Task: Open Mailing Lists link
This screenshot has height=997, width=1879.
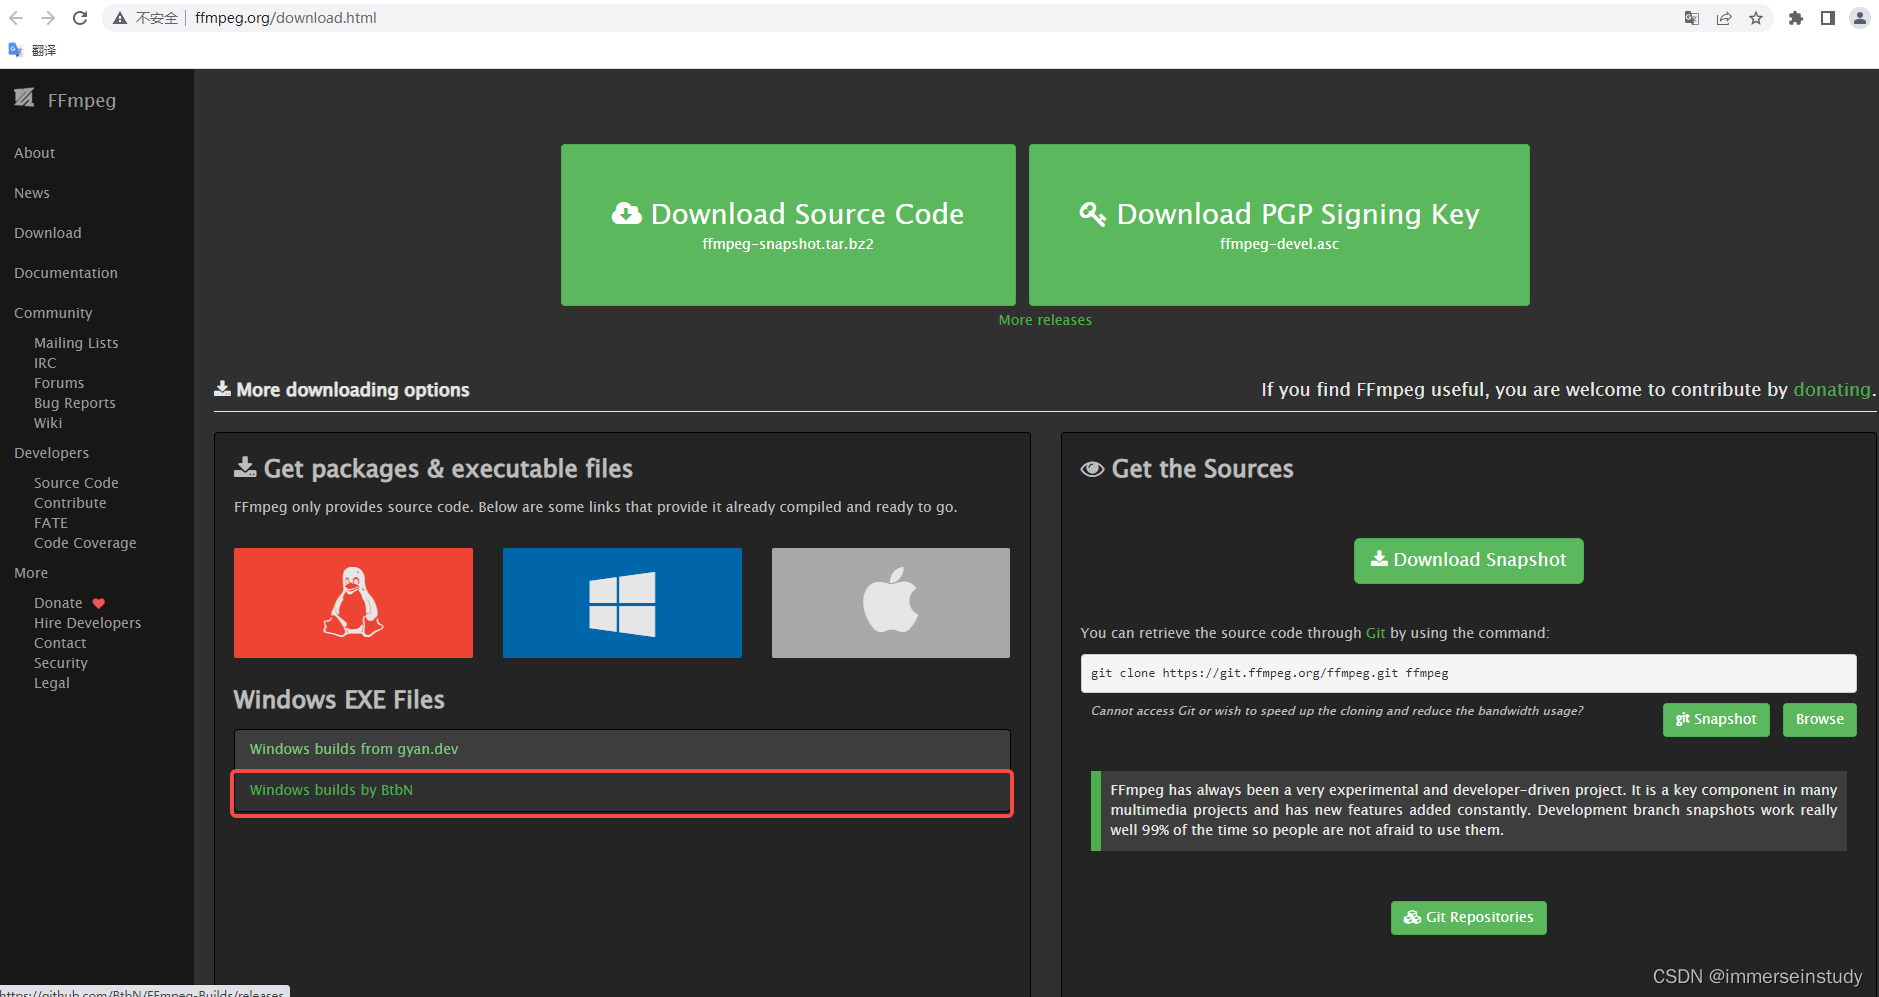Action: coord(76,343)
